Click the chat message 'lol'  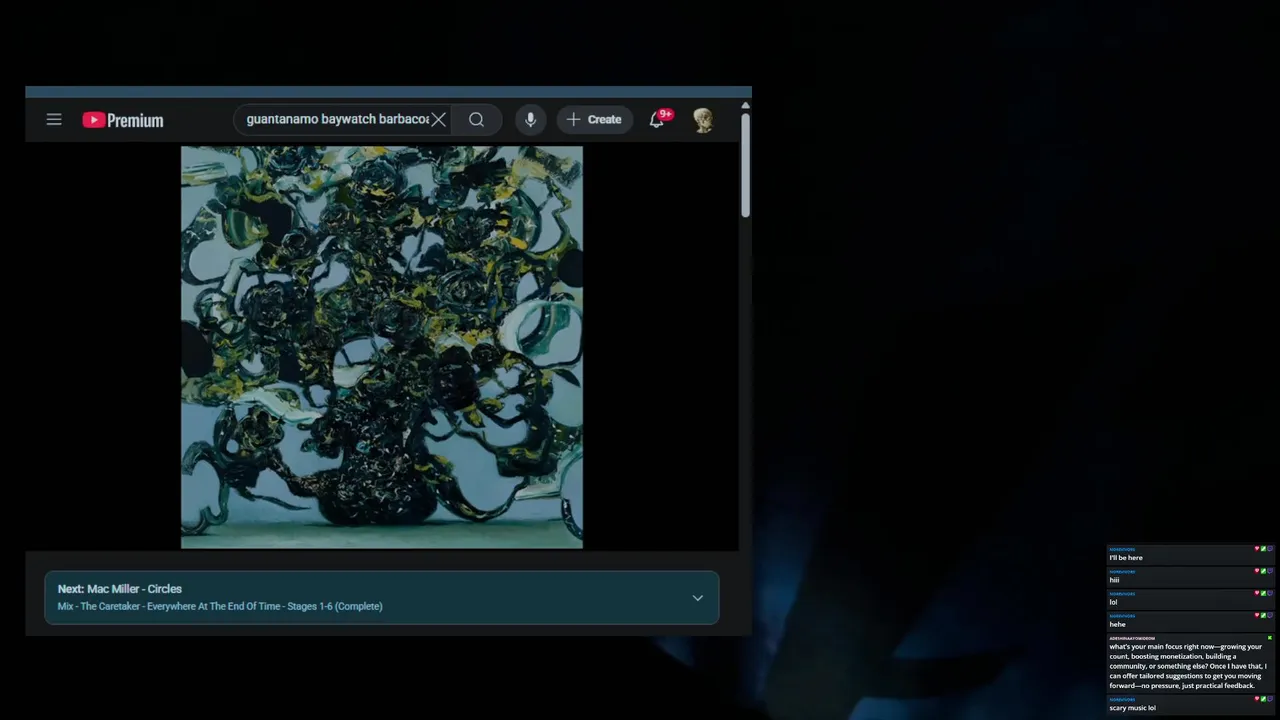1113,602
